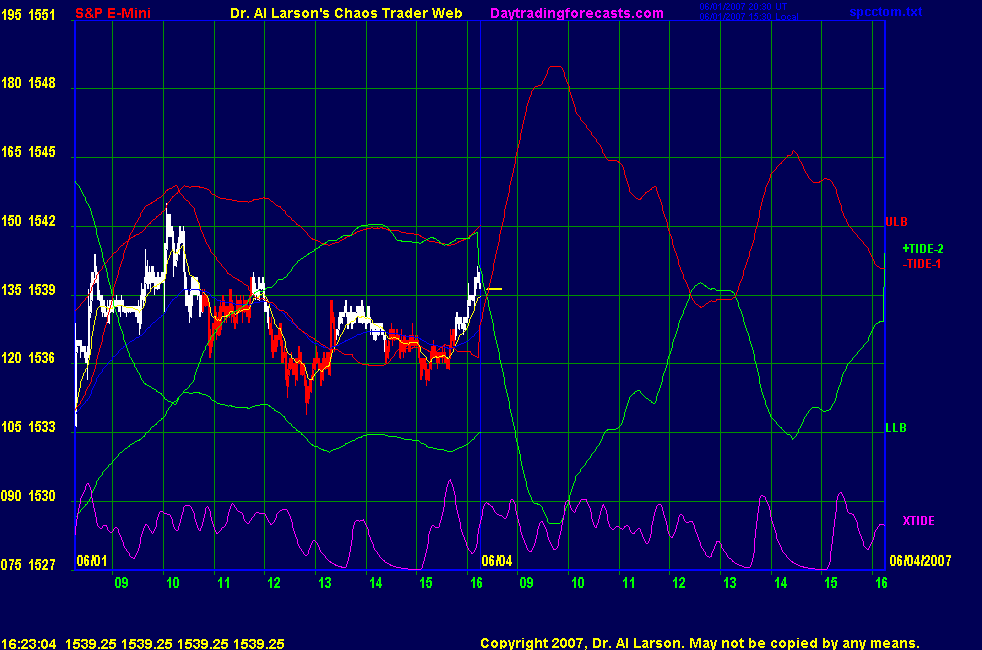
Task: Click hour label '15' of the 06/04 session
Action: pyautogui.click(x=830, y=583)
